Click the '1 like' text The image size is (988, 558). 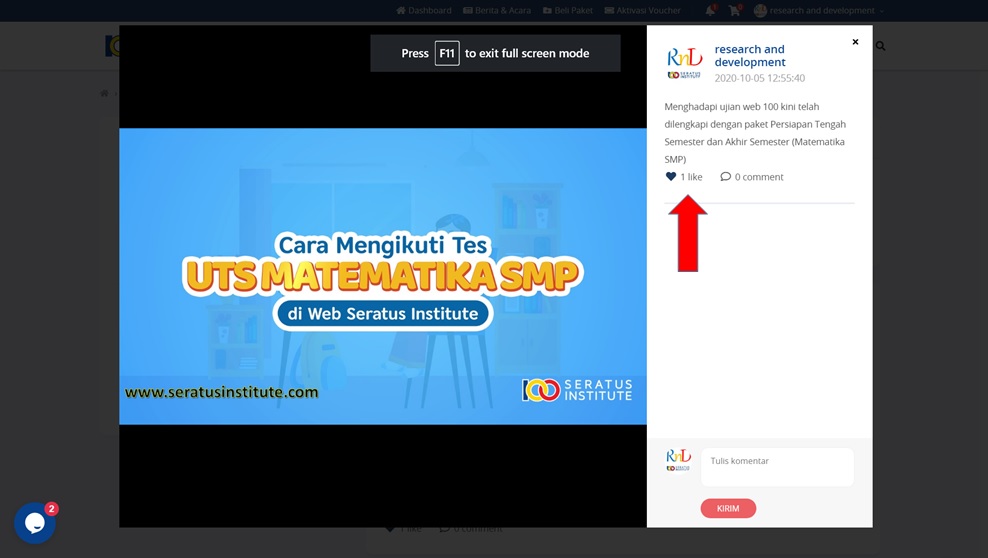tap(691, 177)
